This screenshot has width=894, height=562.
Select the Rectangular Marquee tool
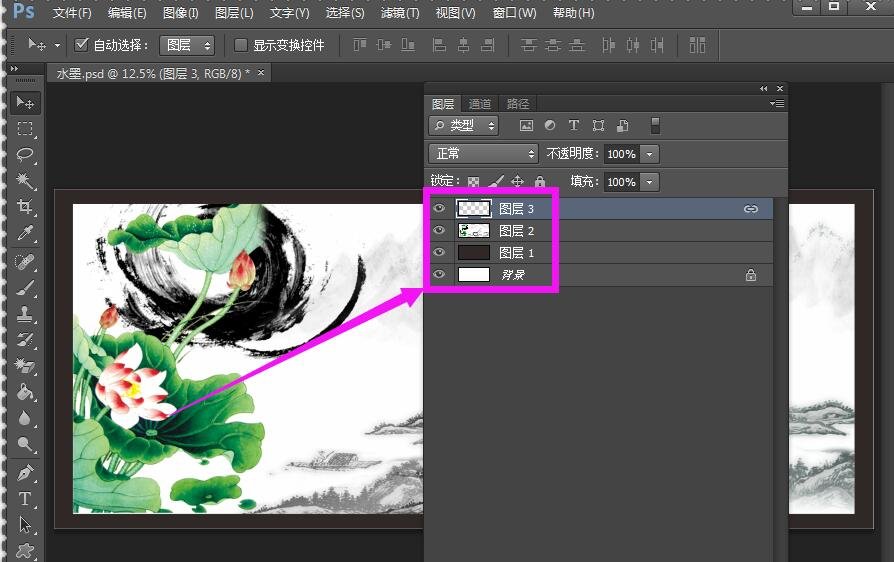click(x=25, y=129)
